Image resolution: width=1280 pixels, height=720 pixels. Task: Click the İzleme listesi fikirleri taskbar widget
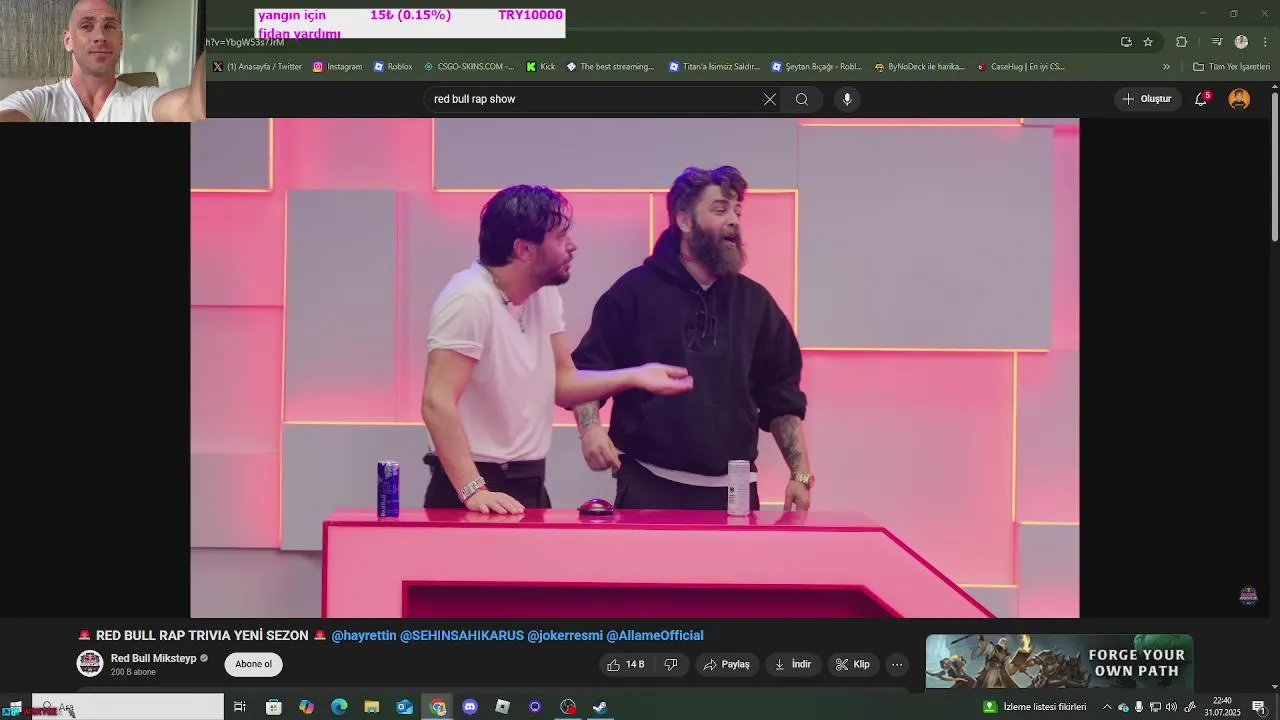[x=1035, y=707]
